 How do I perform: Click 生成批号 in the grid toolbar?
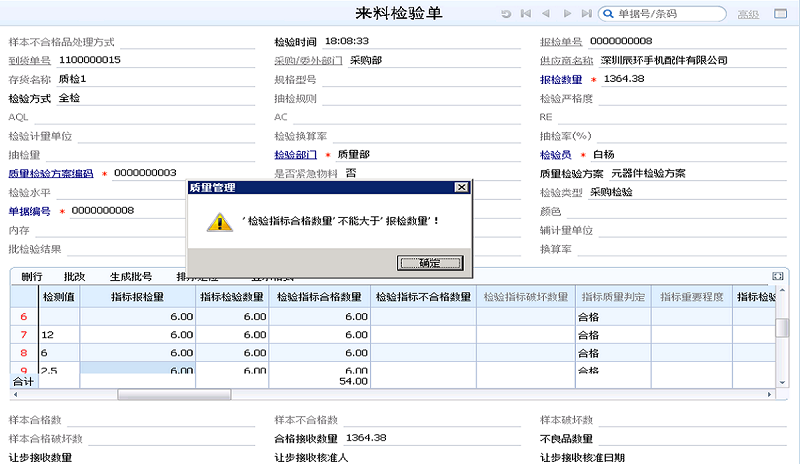click(x=131, y=277)
